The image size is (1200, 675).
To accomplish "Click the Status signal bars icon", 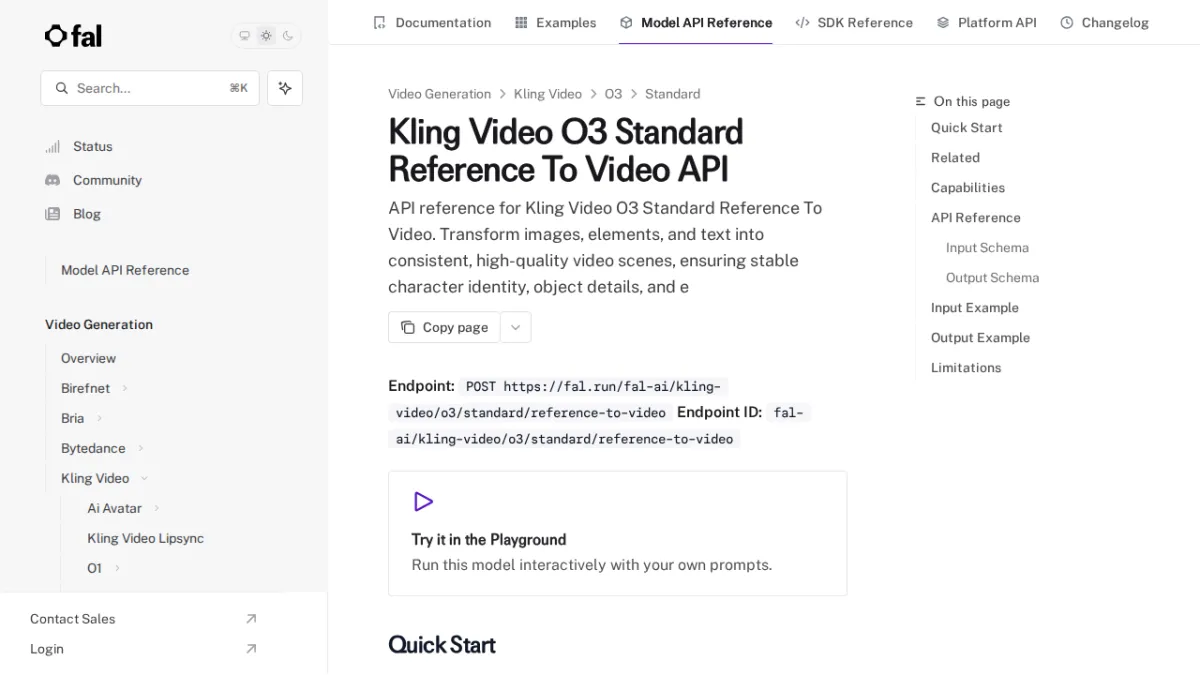I will [x=53, y=146].
